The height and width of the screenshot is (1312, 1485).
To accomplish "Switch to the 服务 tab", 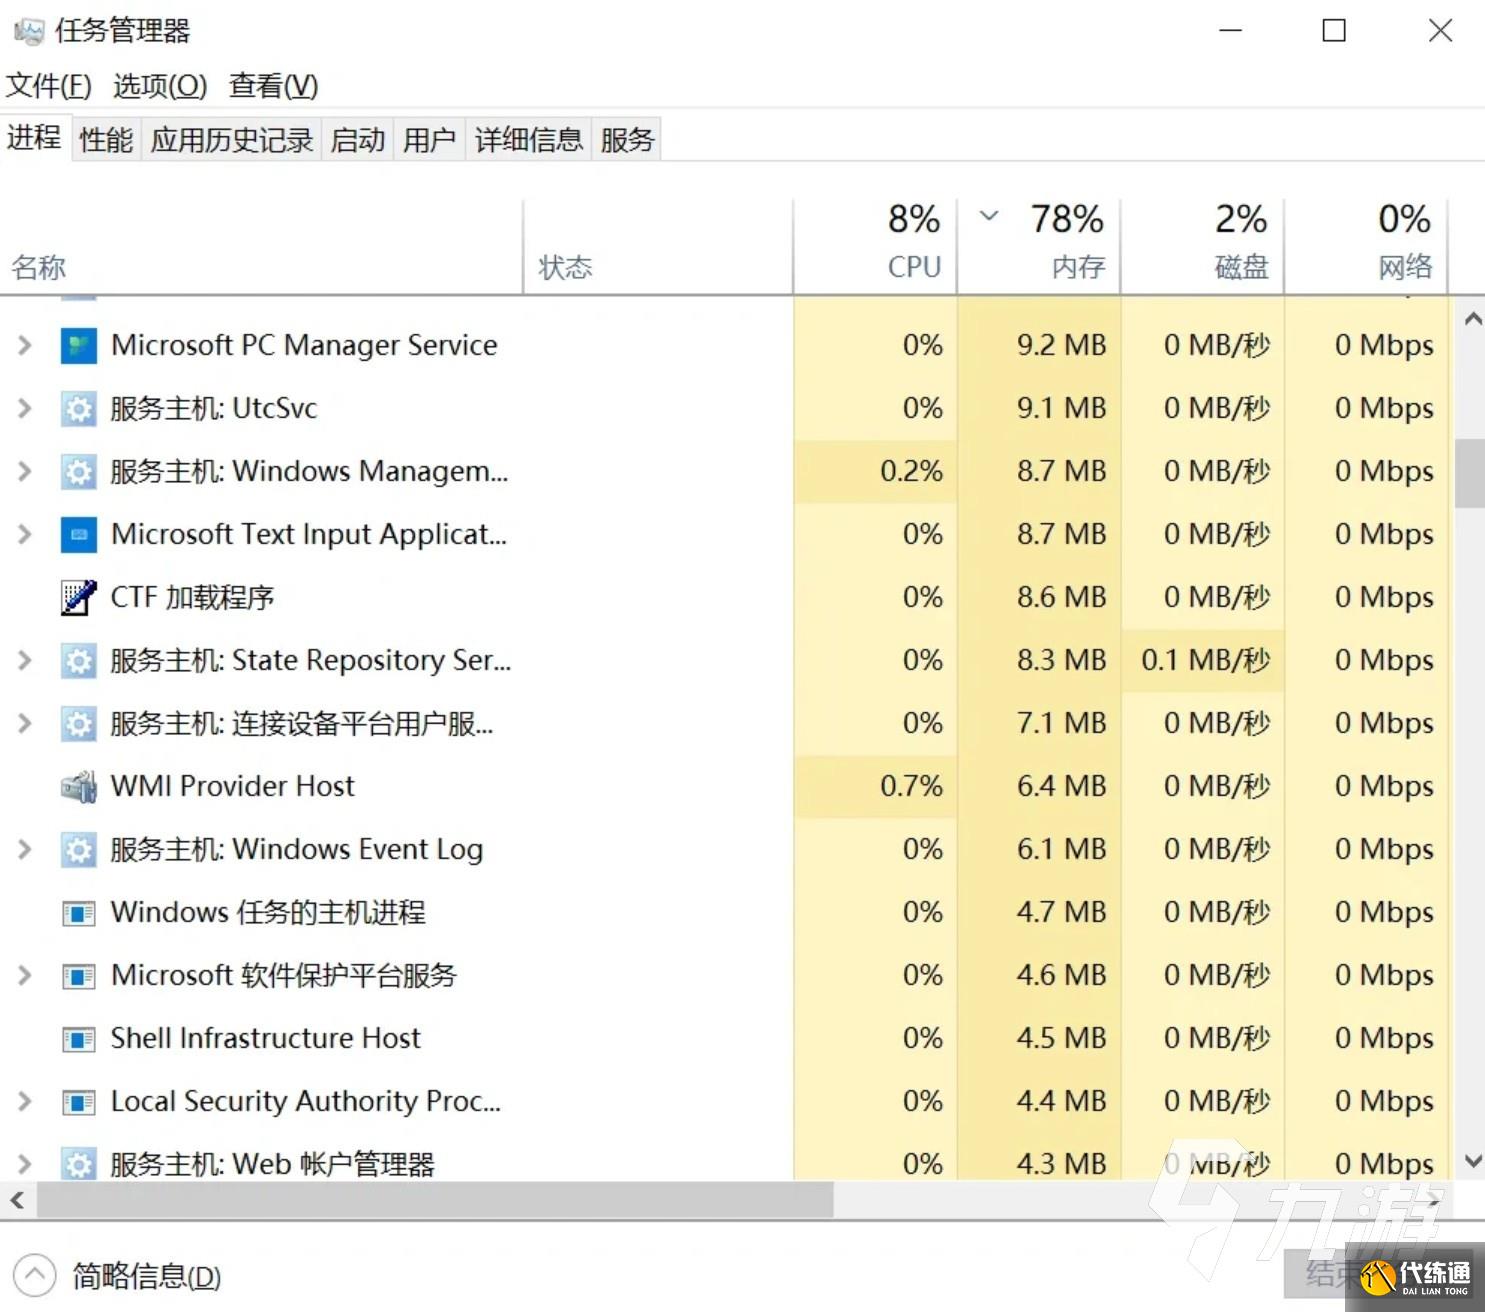I will tap(627, 140).
